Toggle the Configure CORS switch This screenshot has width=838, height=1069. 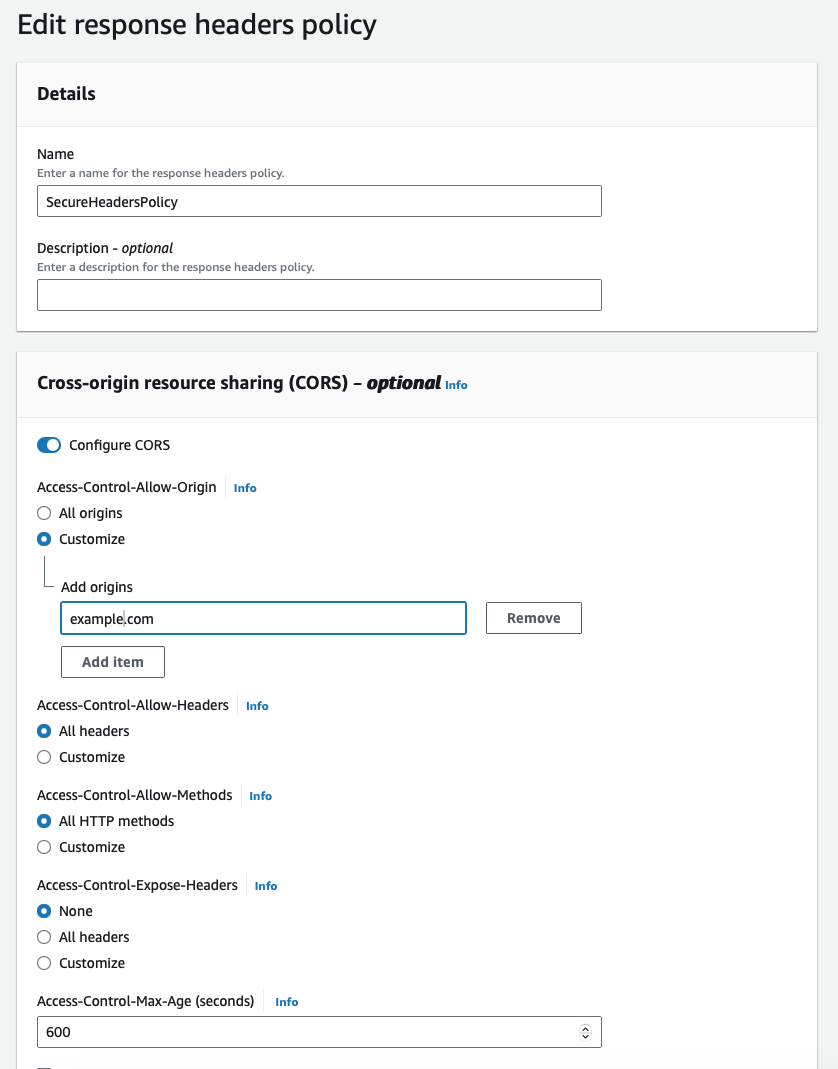point(49,445)
